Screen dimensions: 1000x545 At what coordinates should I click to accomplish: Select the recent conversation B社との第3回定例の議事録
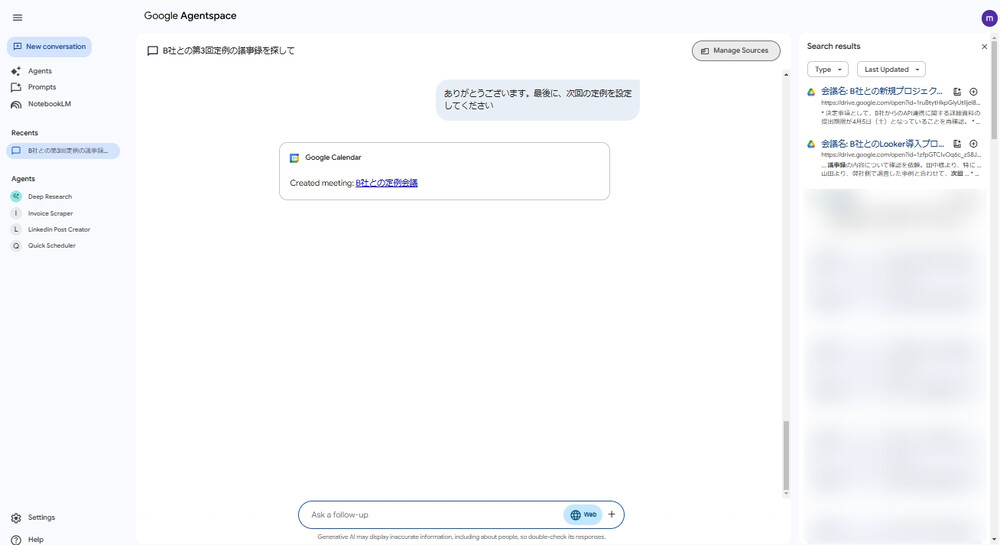[63, 151]
